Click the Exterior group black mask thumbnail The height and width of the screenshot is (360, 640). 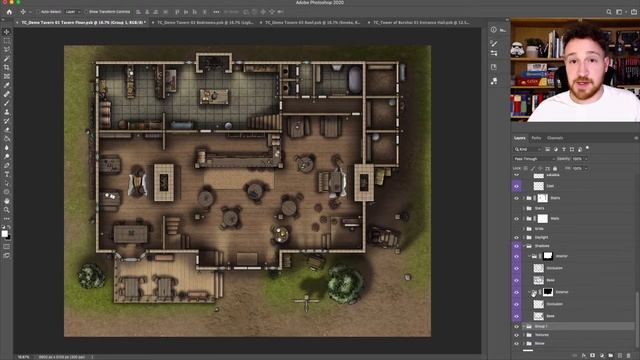click(548, 292)
